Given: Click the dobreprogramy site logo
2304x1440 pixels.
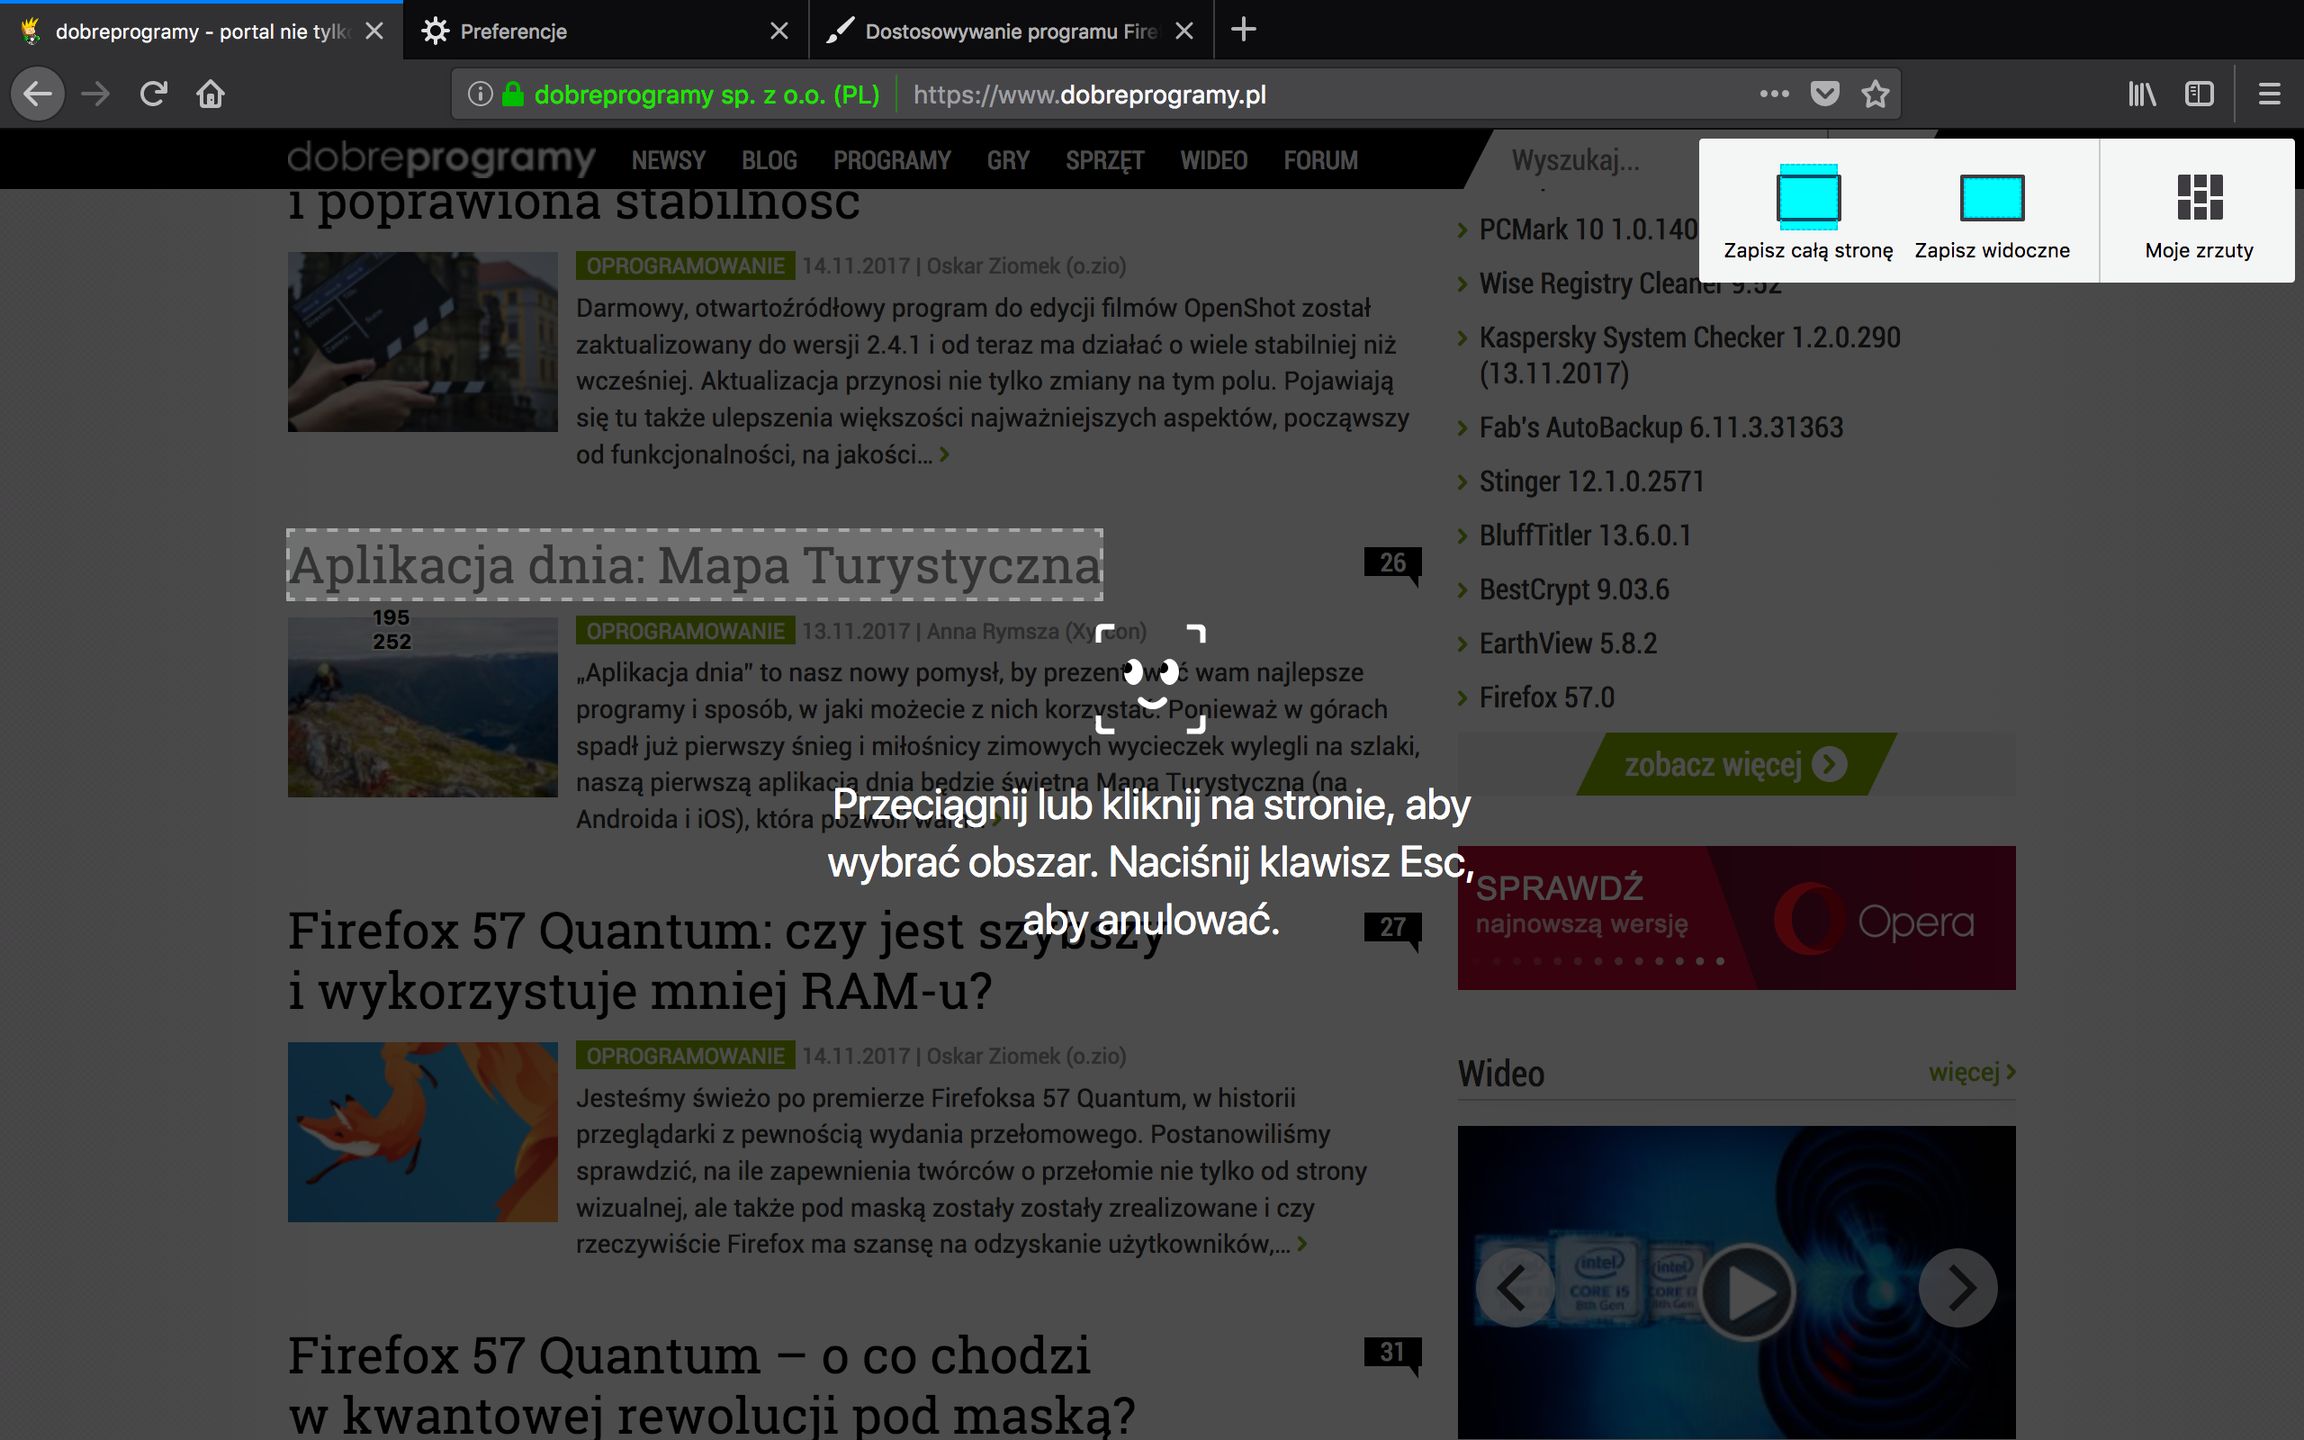Looking at the screenshot, I should tap(442, 158).
